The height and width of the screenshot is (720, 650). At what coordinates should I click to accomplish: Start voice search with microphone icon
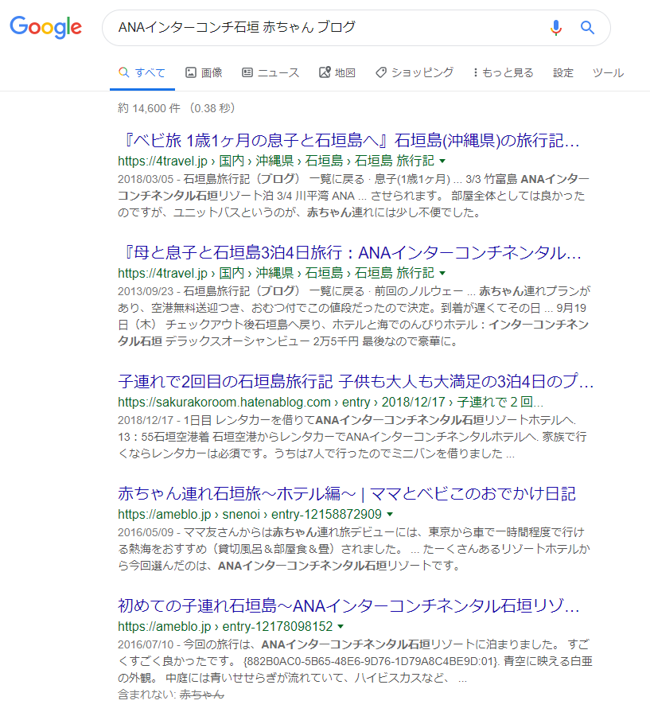click(555, 28)
